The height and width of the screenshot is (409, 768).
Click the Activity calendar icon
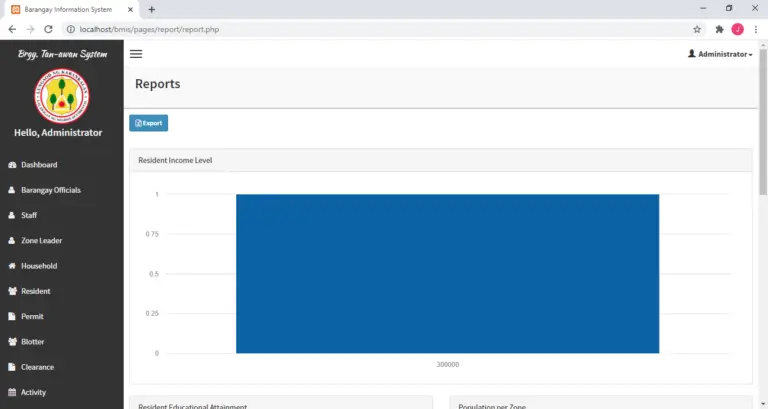[x=12, y=392]
